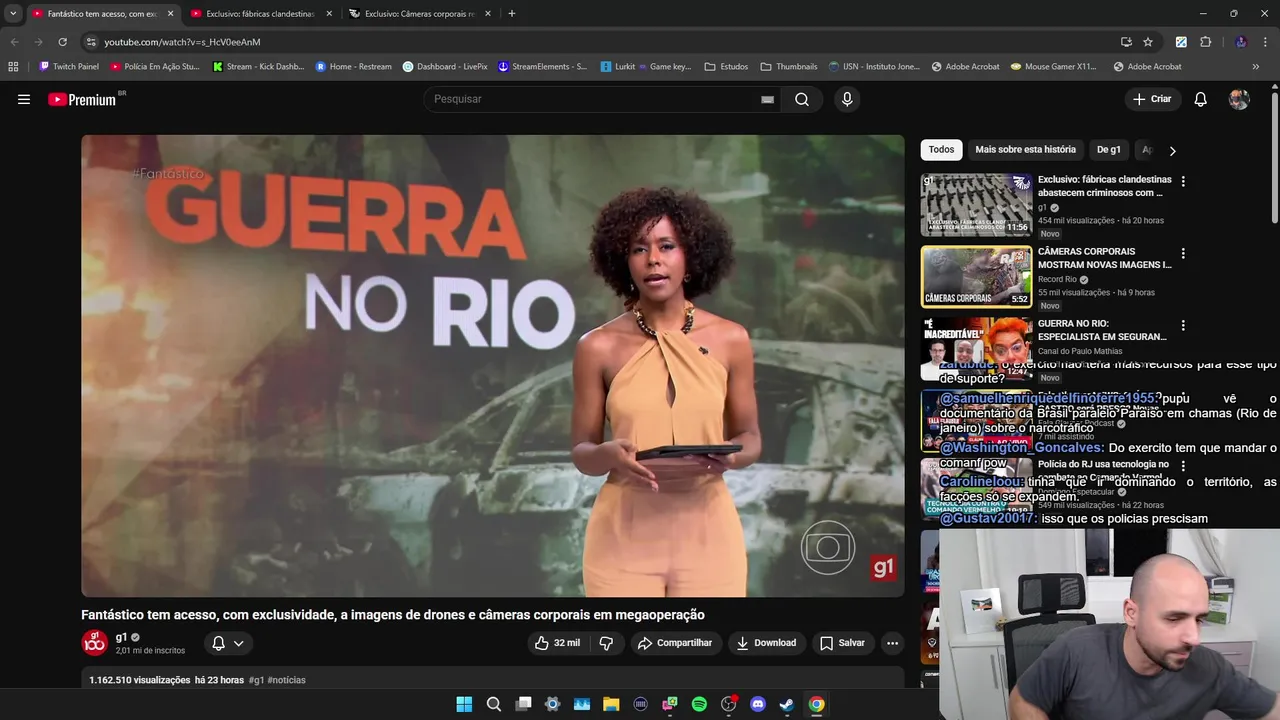The image size is (1280, 720).
Task: Open the Criar create menu
Action: pos(1152,99)
